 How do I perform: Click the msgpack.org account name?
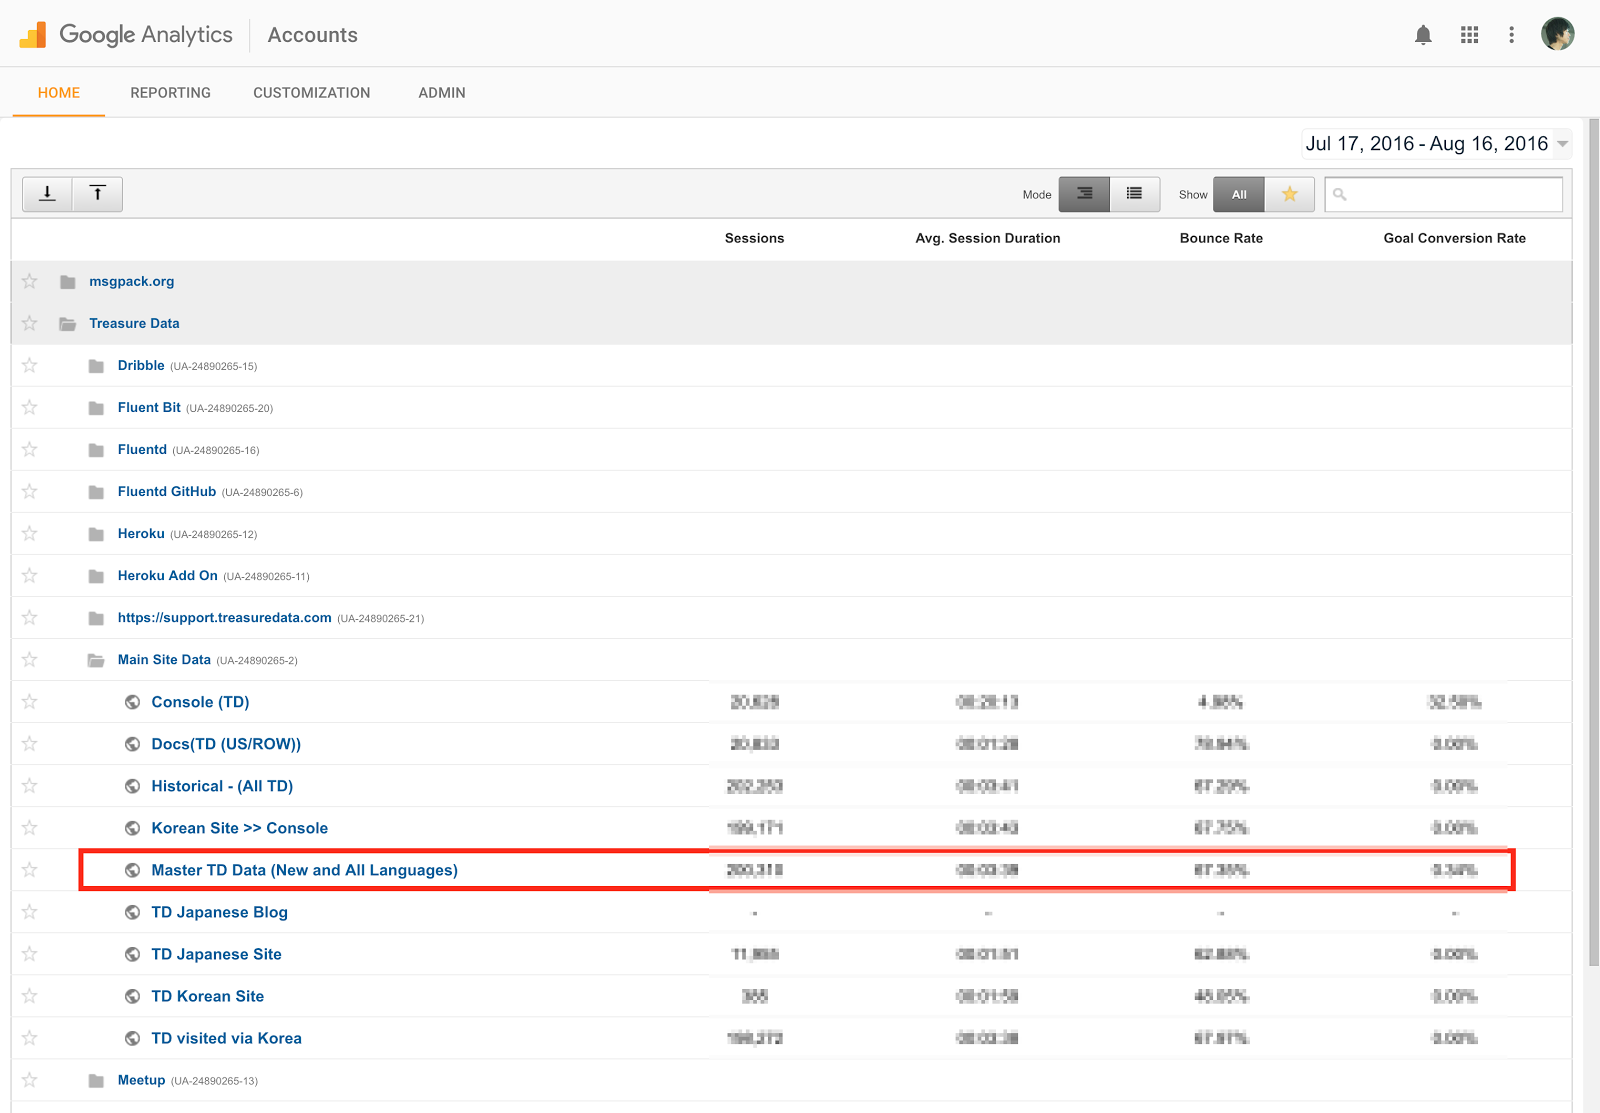tap(131, 281)
